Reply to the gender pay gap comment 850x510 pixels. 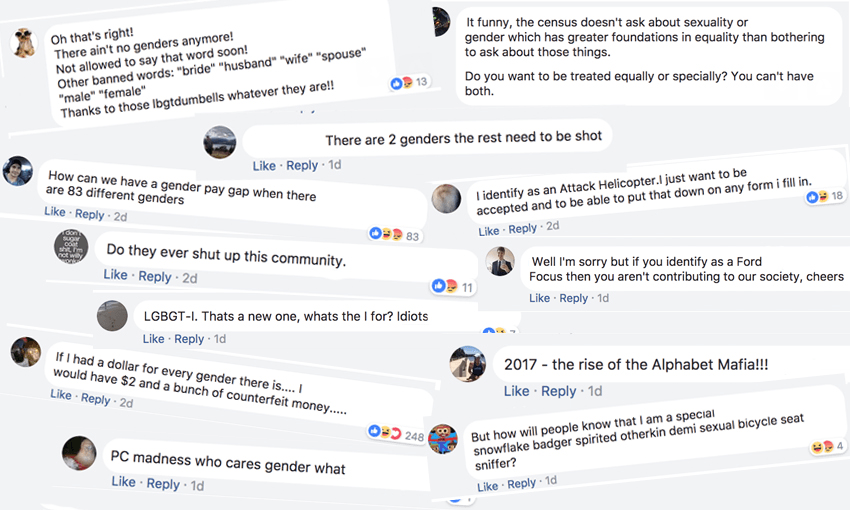point(89,214)
